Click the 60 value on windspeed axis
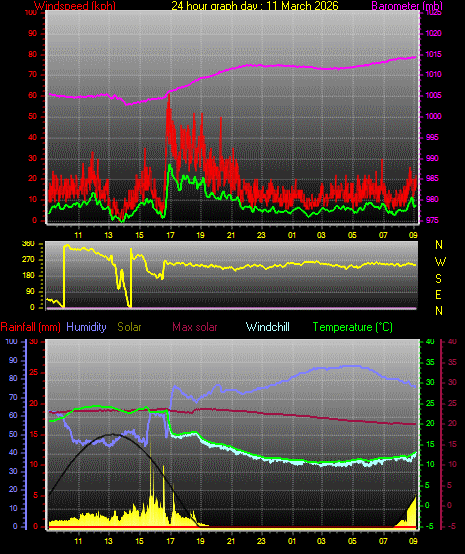 point(33,95)
